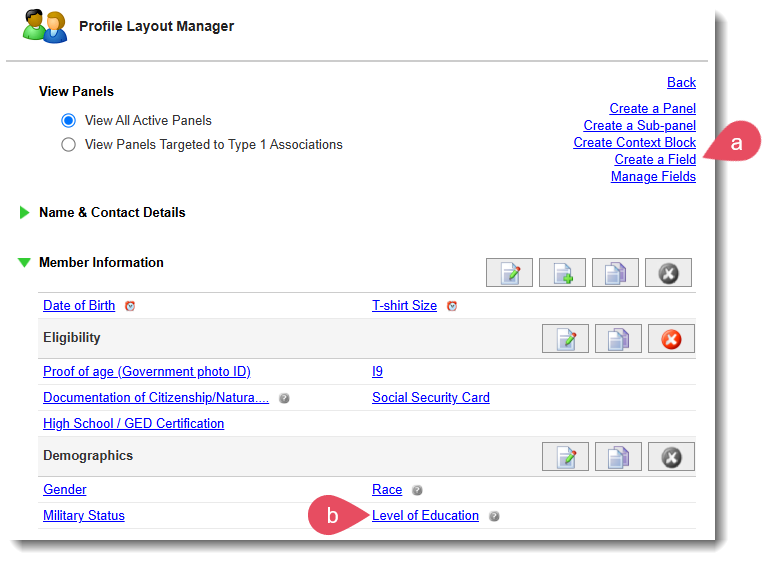Image resolution: width=769 pixels, height=563 pixels.
Task: Open the Race field link
Action: click(x=387, y=489)
